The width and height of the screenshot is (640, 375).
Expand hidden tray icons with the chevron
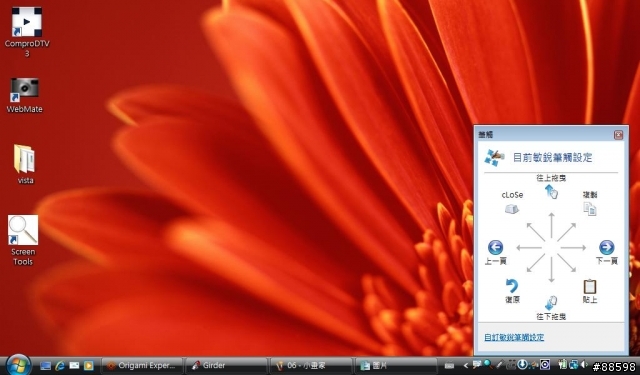[466, 365]
